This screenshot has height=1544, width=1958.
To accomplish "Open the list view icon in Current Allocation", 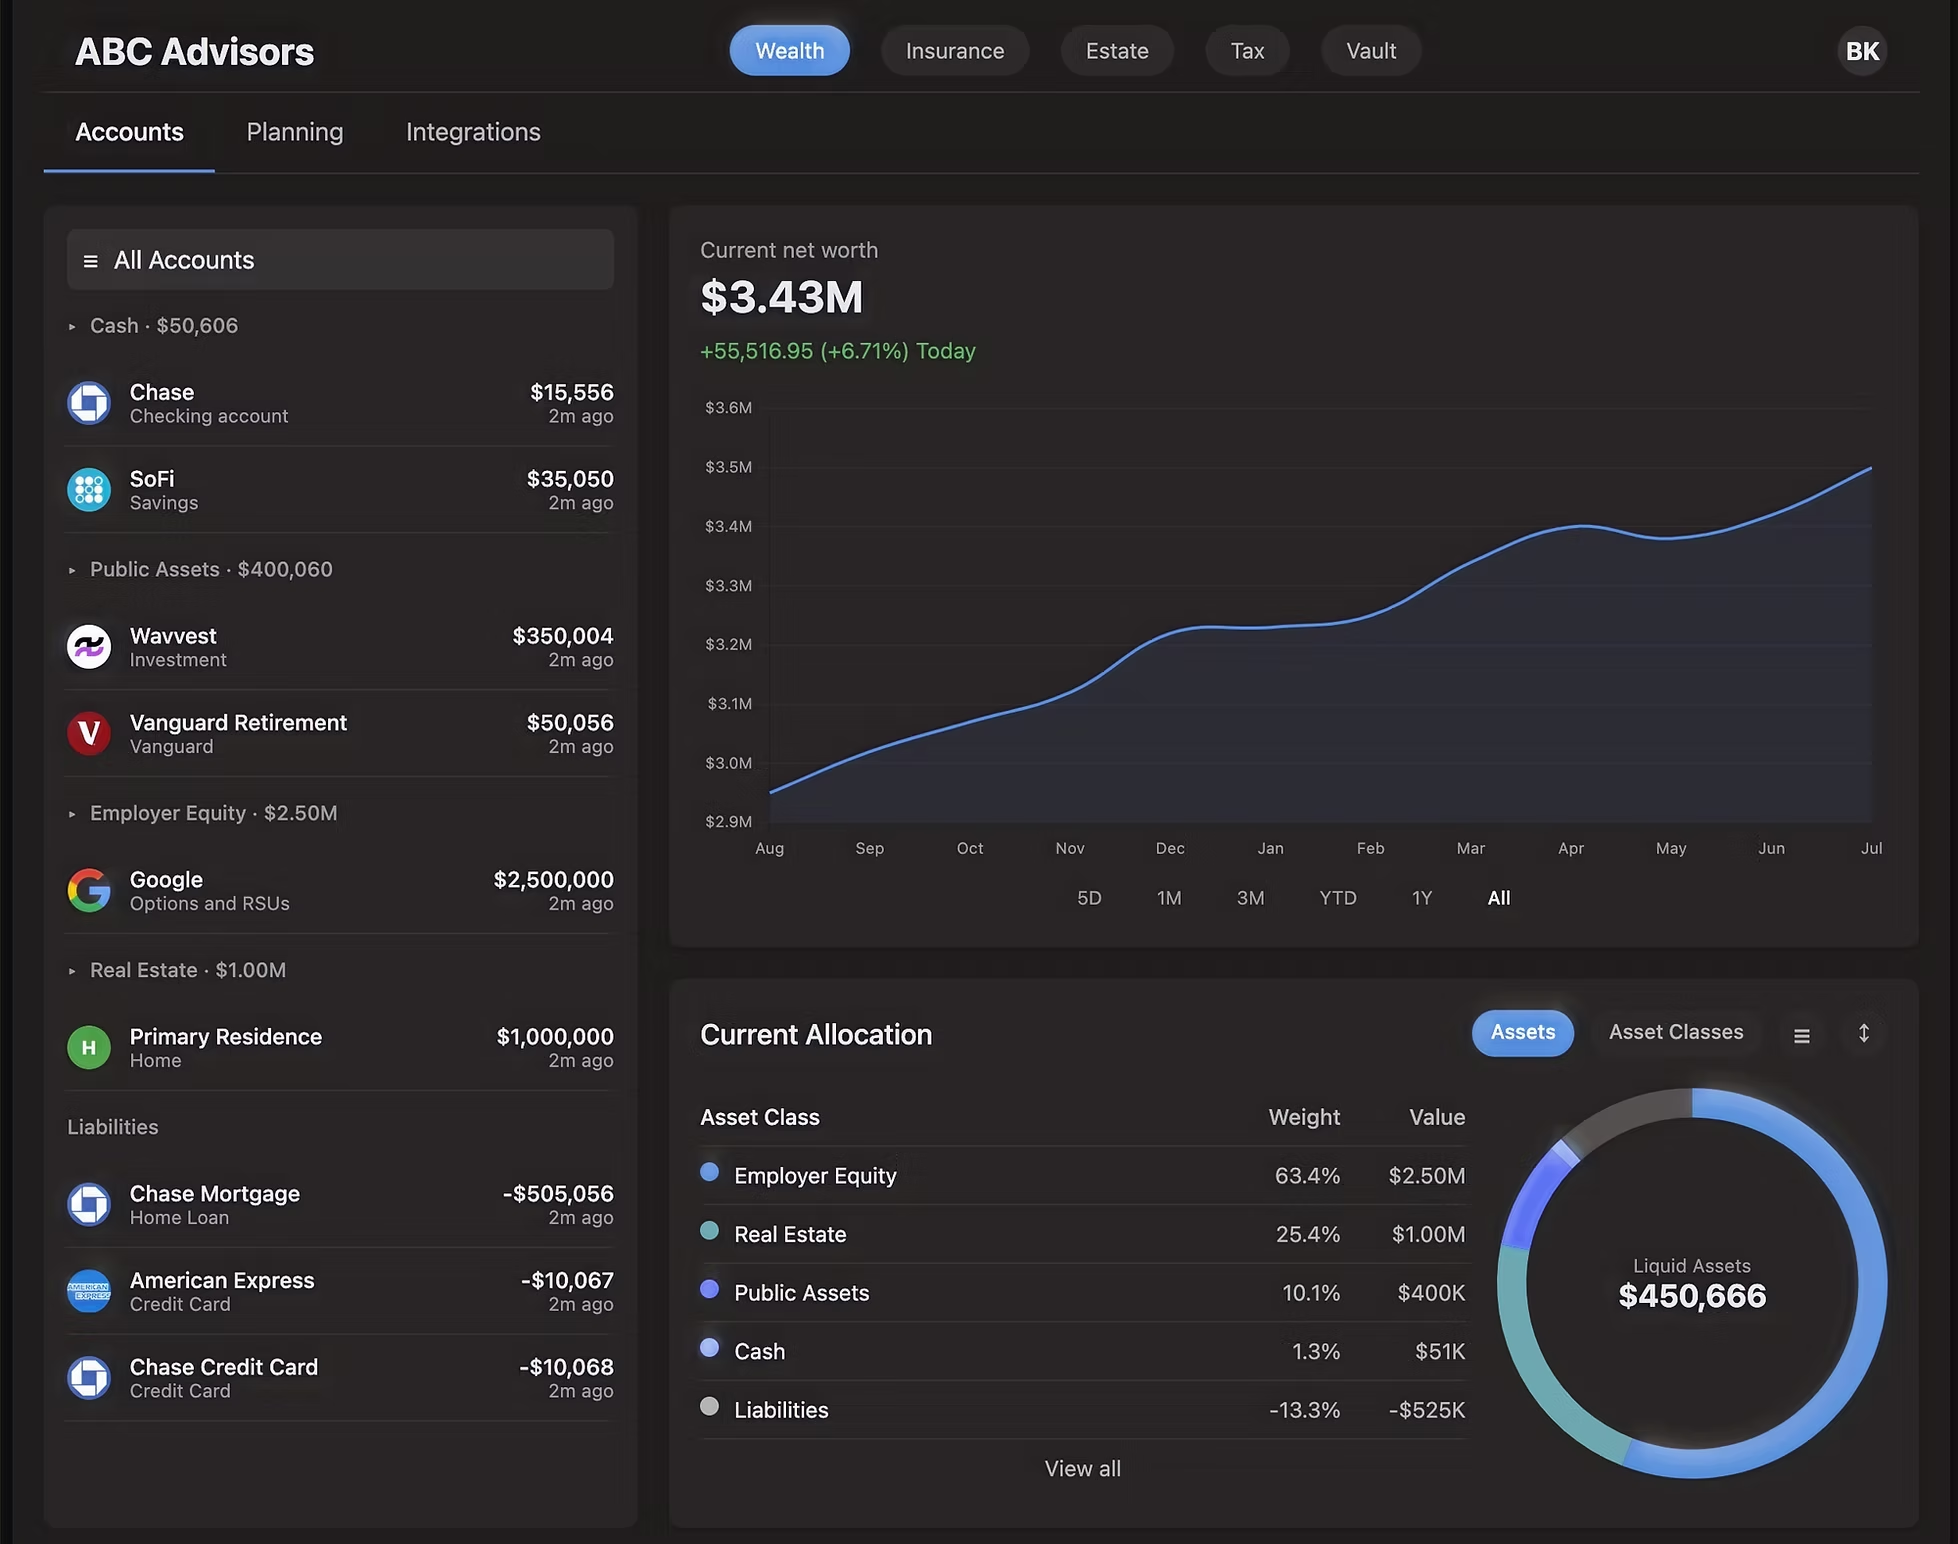I will pyautogui.click(x=1801, y=1036).
